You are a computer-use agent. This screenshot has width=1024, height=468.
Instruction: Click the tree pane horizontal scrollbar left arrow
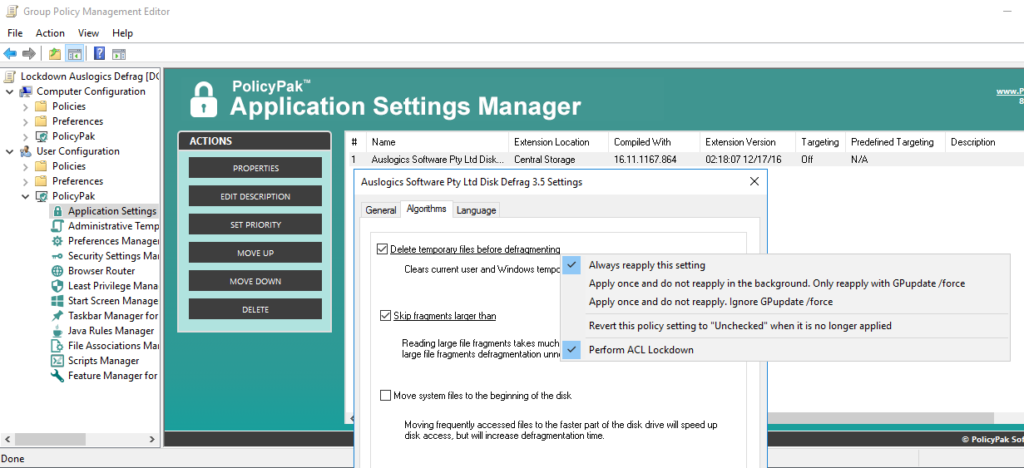click(7, 439)
